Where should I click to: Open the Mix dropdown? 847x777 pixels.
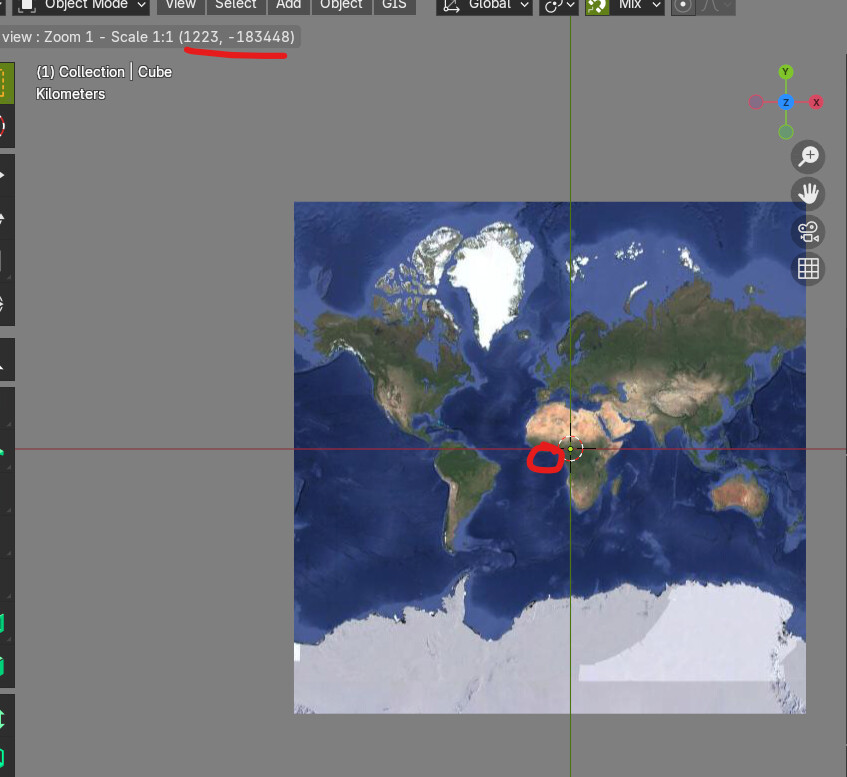point(637,5)
